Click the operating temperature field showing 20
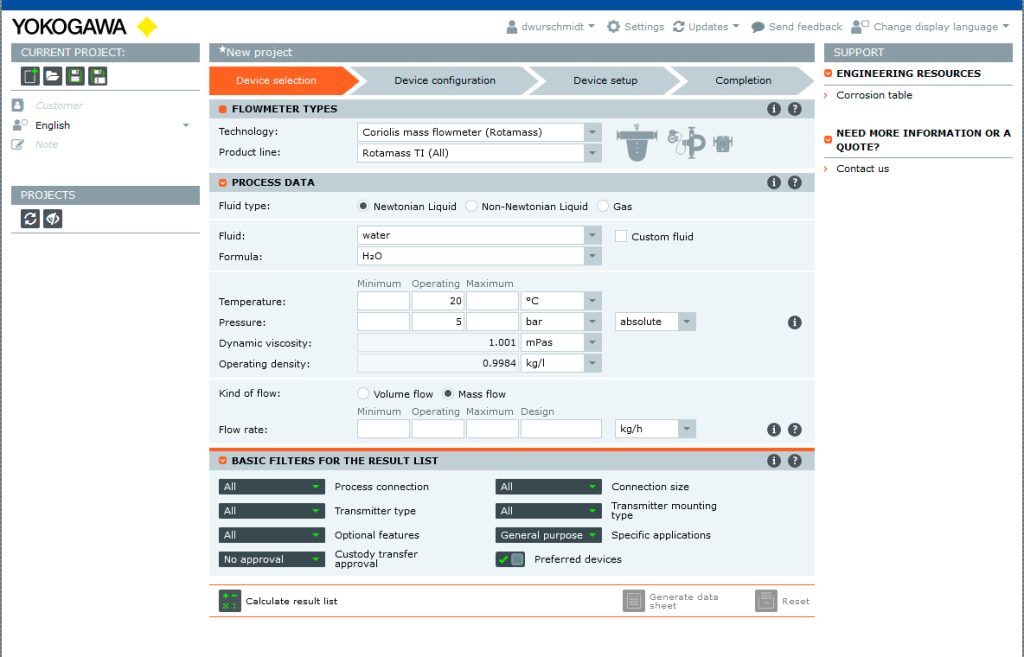 tap(438, 300)
